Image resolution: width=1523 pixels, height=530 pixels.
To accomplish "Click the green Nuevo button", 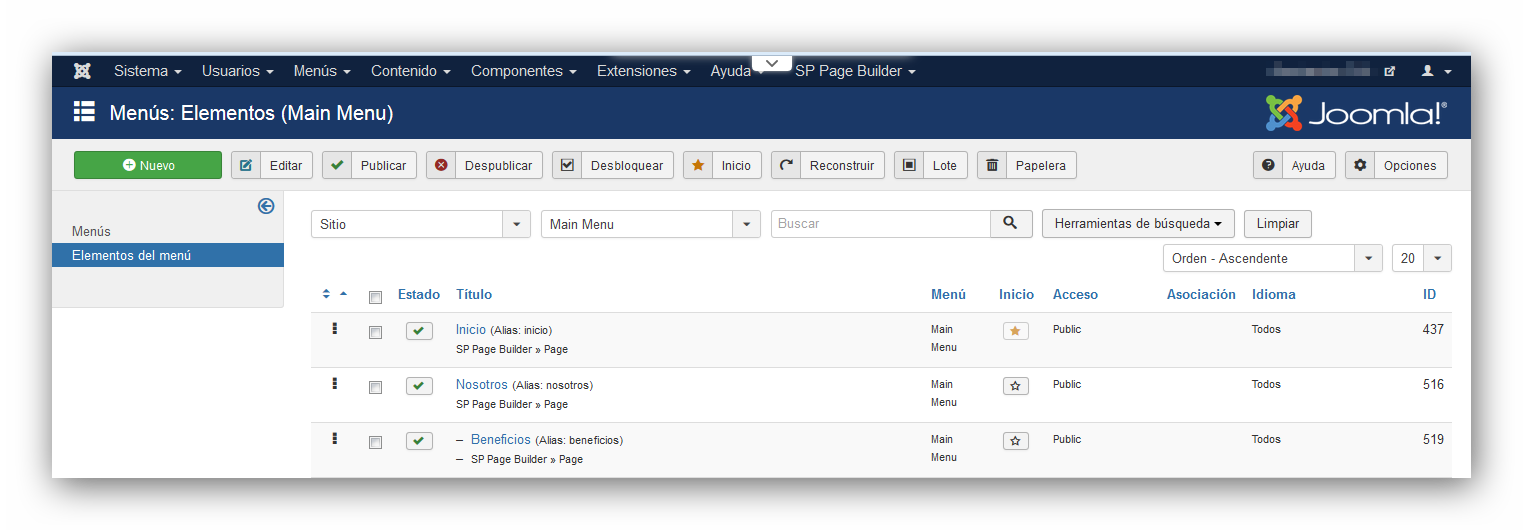I will click(x=148, y=165).
